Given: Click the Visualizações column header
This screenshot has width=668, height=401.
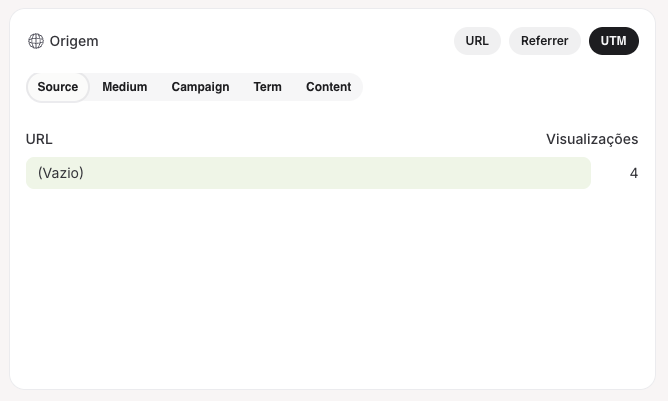Looking at the screenshot, I should click(x=592, y=139).
